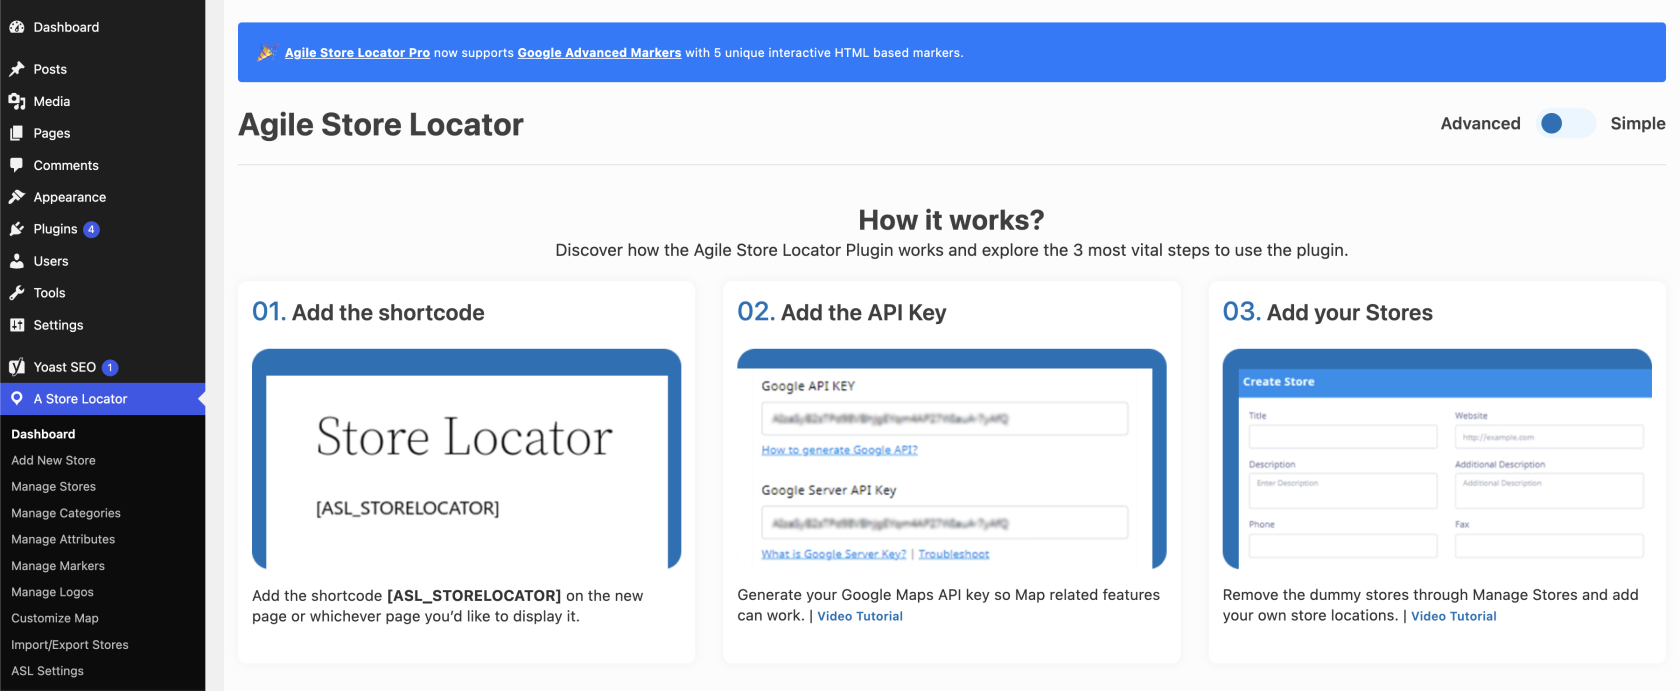Click the '01. Add the shortcode' heading
Screen dimensions: 1680x691
(368, 312)
